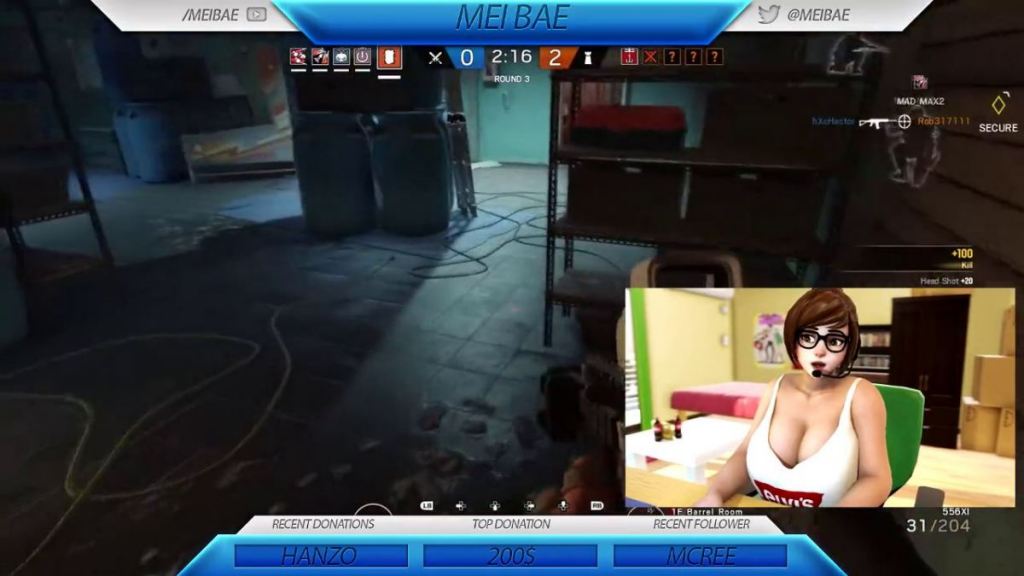Click the RECENT DONATIONS label

(x=323, y=524)
